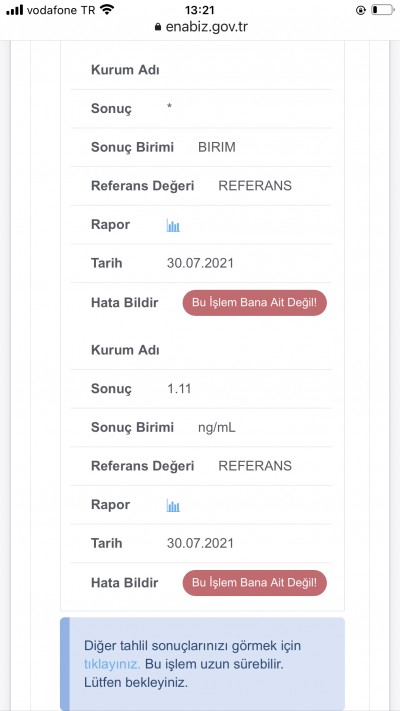Open the report chart icon for the 1.11 result
The width and height of the screenshot is (400, 711).
pyautogui.click(x=173, y=506)
